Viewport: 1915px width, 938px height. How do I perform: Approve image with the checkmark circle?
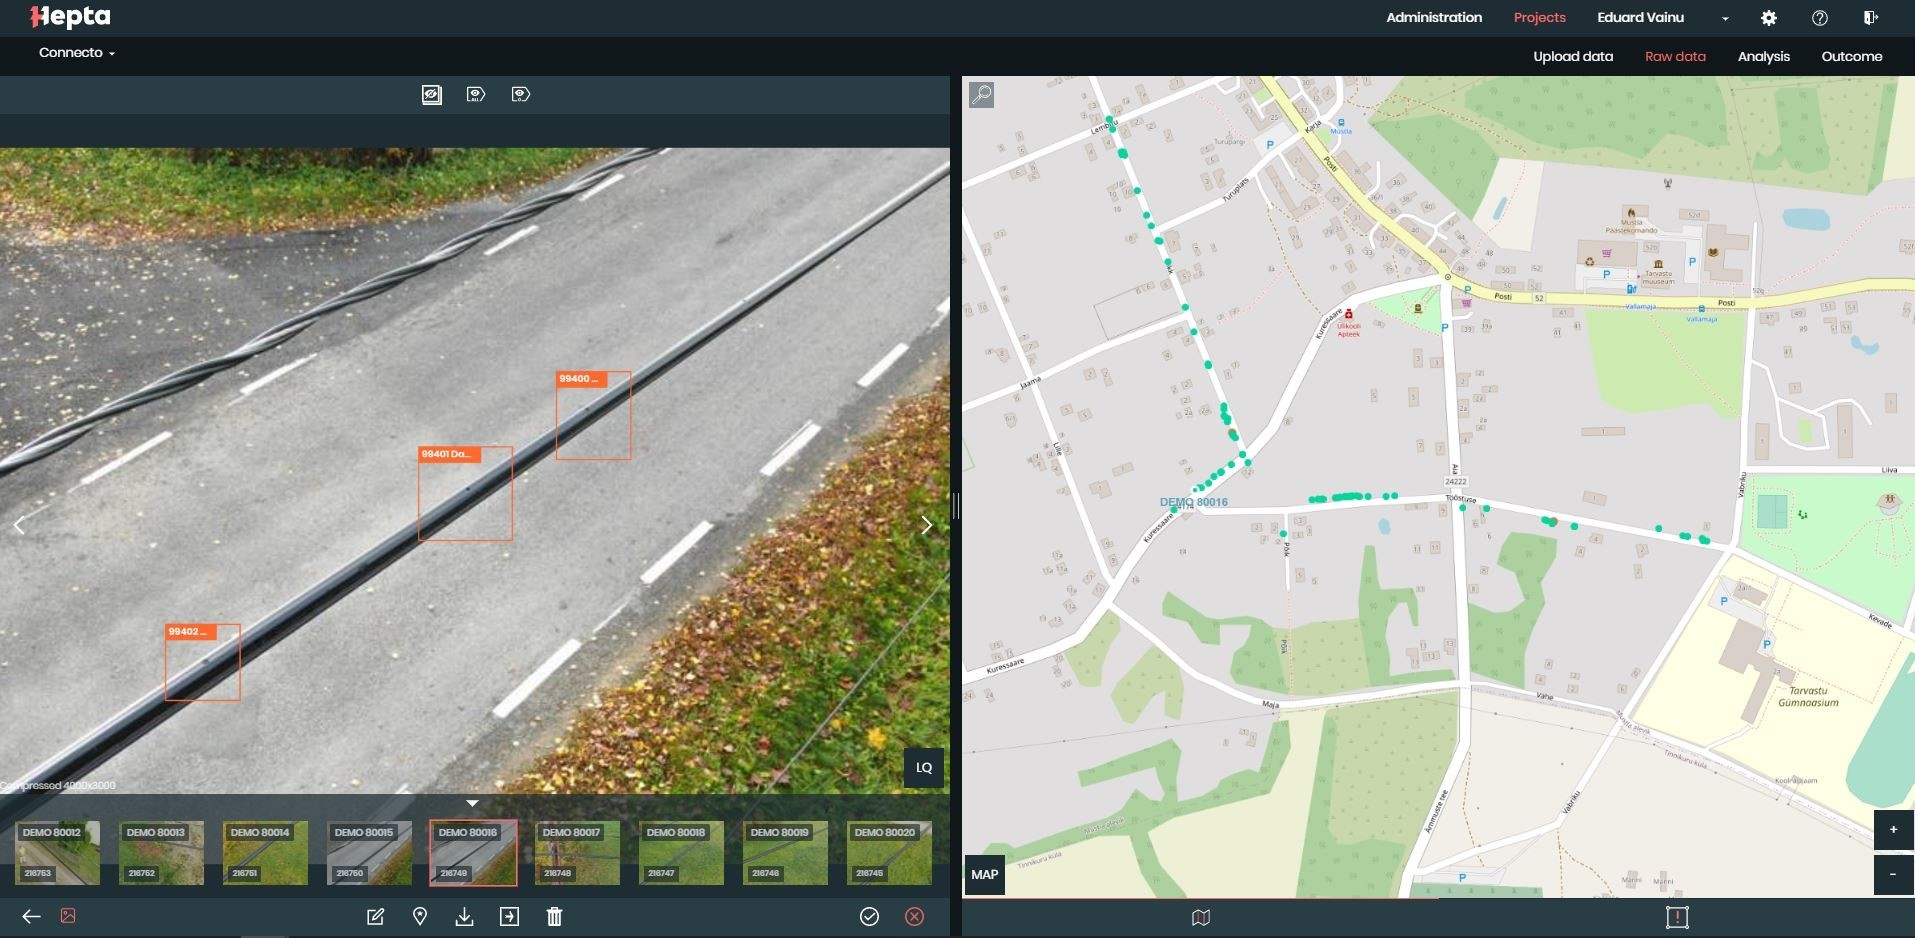869,917
